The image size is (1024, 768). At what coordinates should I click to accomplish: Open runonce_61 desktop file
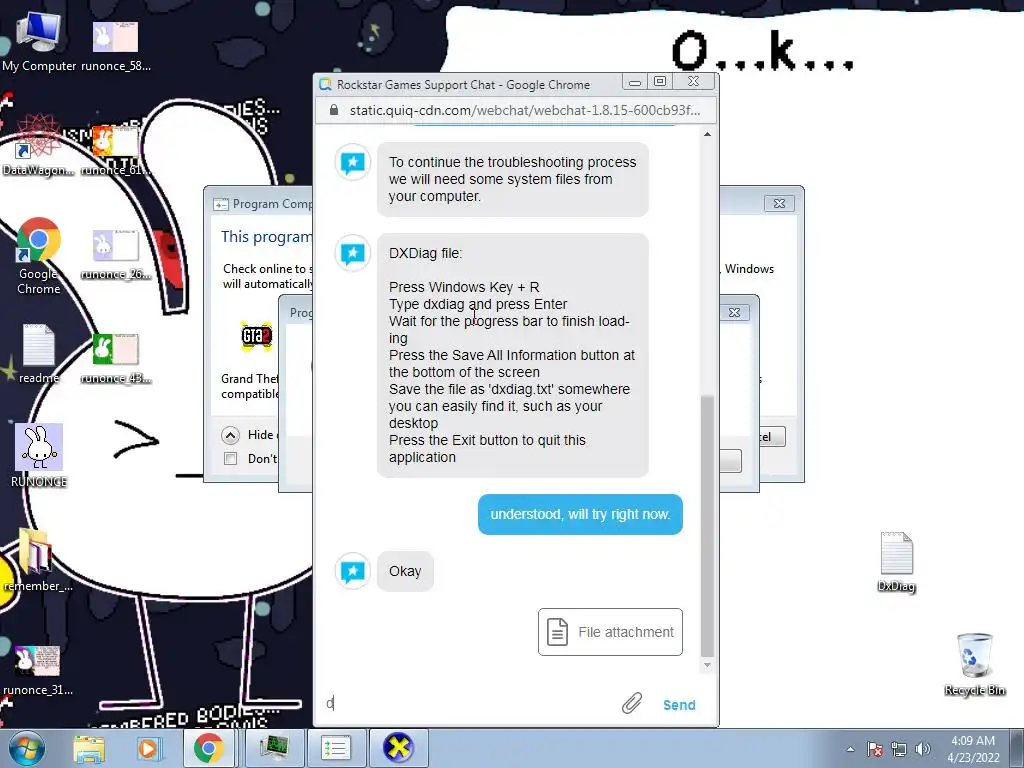pos(116,149)
